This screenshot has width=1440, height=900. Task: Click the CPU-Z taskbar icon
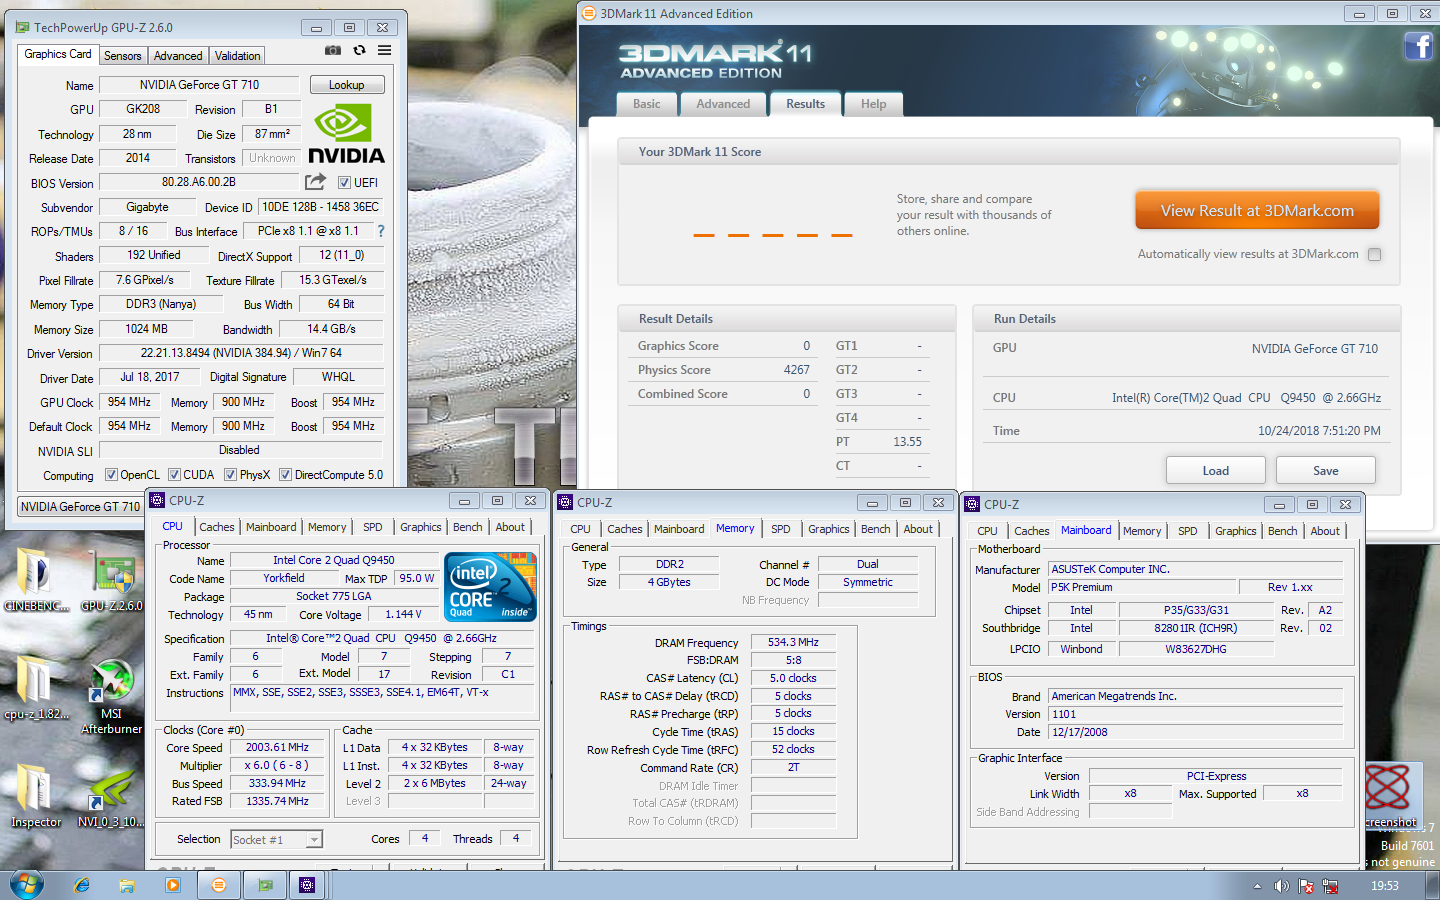(x=307, y=885)
